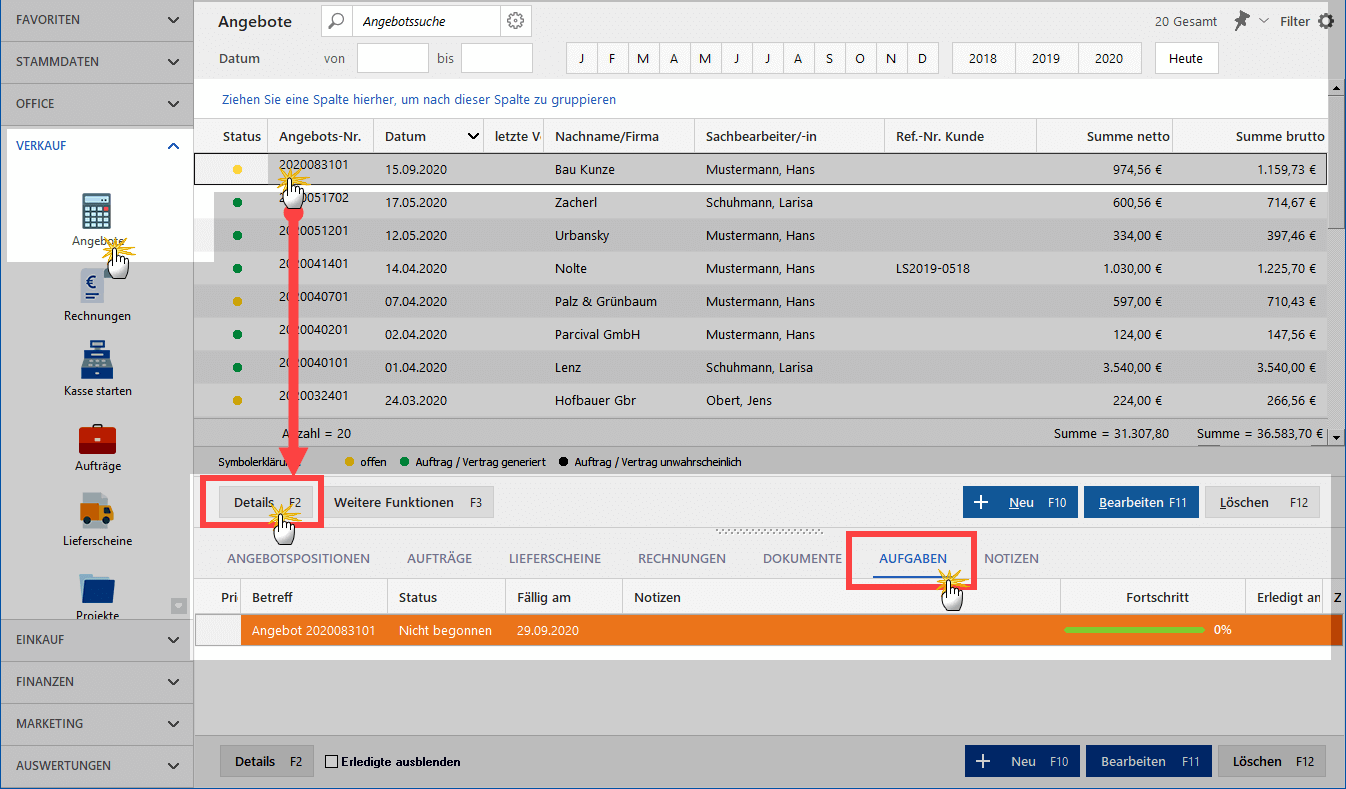Image resolution: width=1346 pixels, height=789 pixels.
Task: Click yellow status dot of Hofbauer Gbr row
Action: tap(237, 401)
